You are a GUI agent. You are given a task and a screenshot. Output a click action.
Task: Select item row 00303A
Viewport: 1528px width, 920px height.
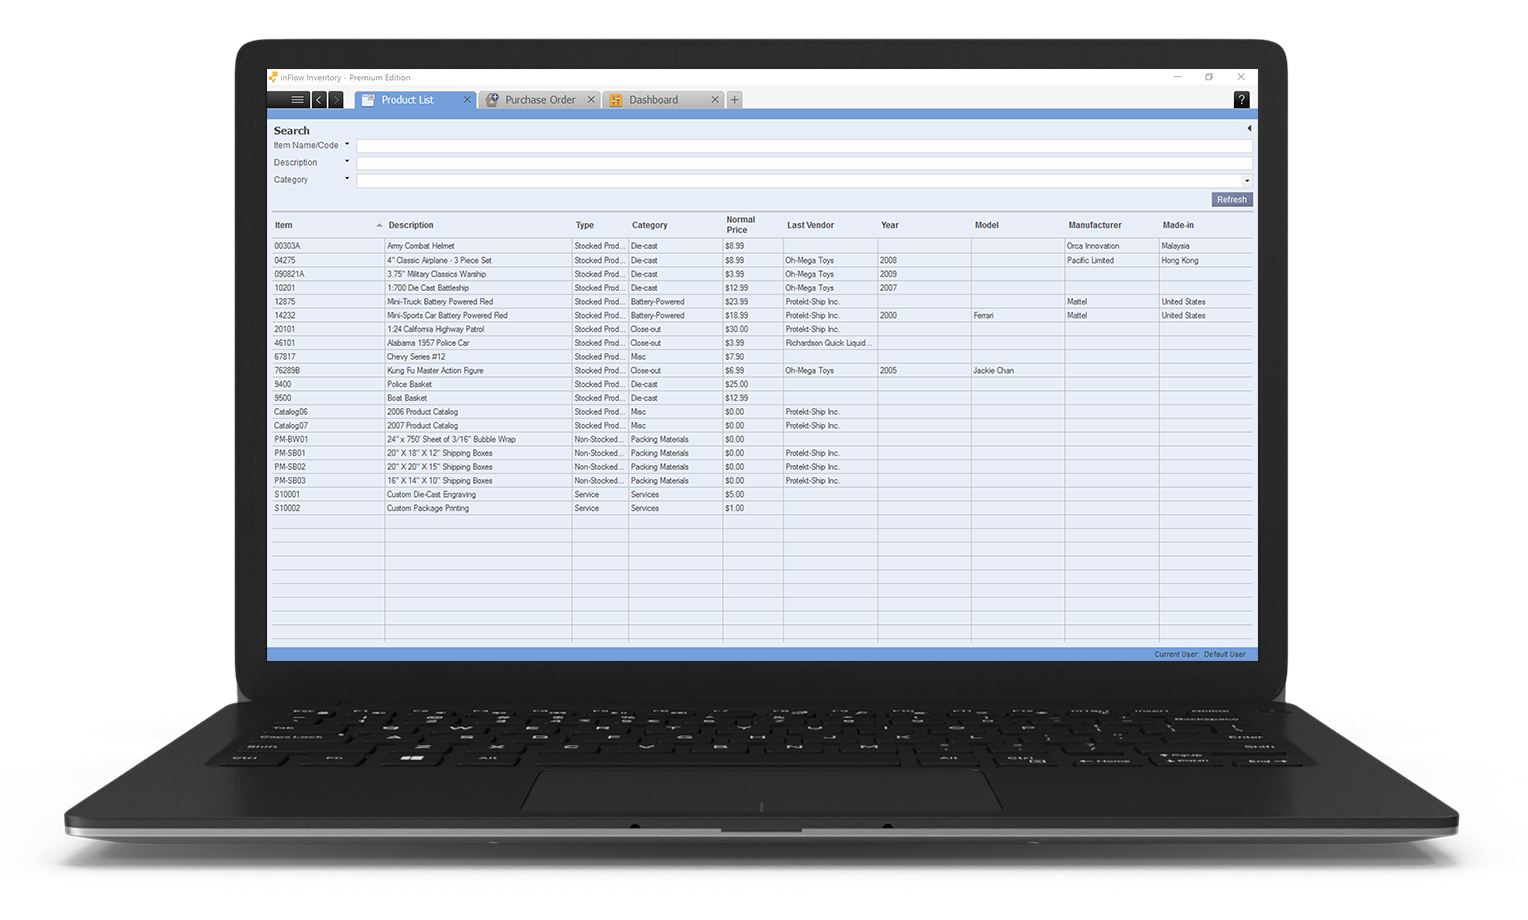click(762, 246)
